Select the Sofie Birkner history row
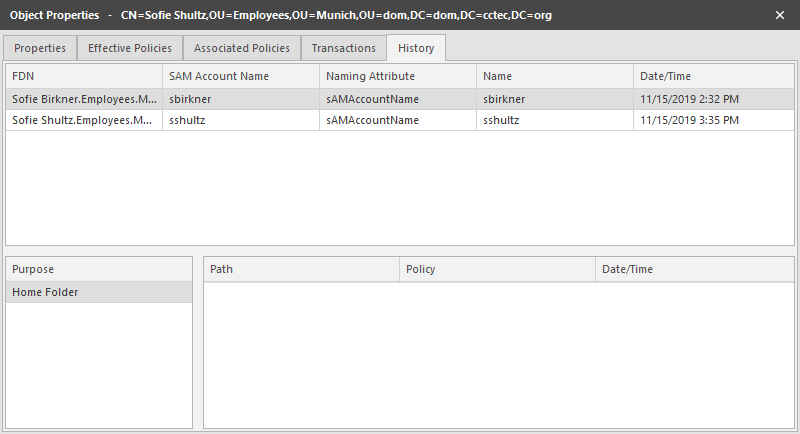The image size is (800, 434). tap(83, 100)
